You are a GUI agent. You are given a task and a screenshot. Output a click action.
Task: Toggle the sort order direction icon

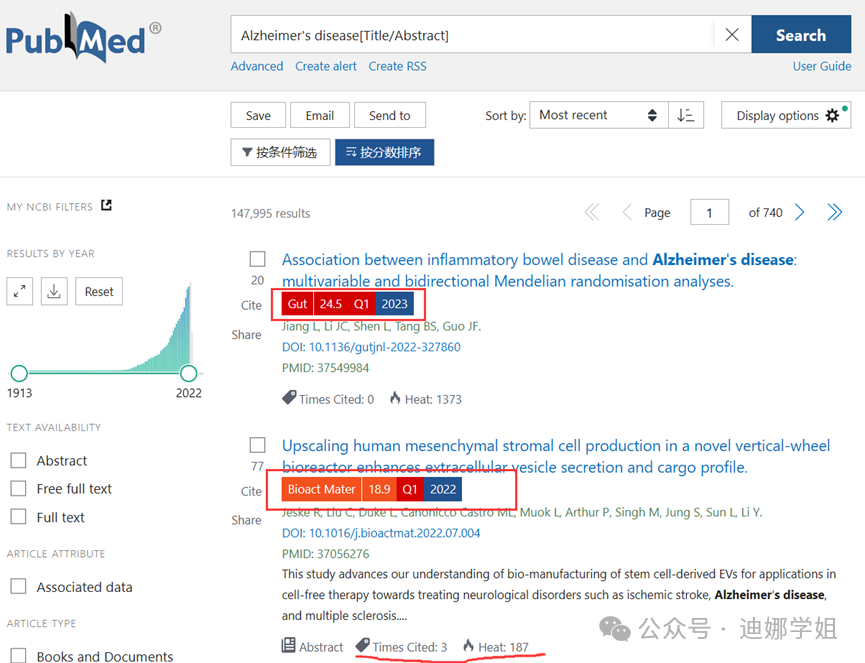click(686, 115)
